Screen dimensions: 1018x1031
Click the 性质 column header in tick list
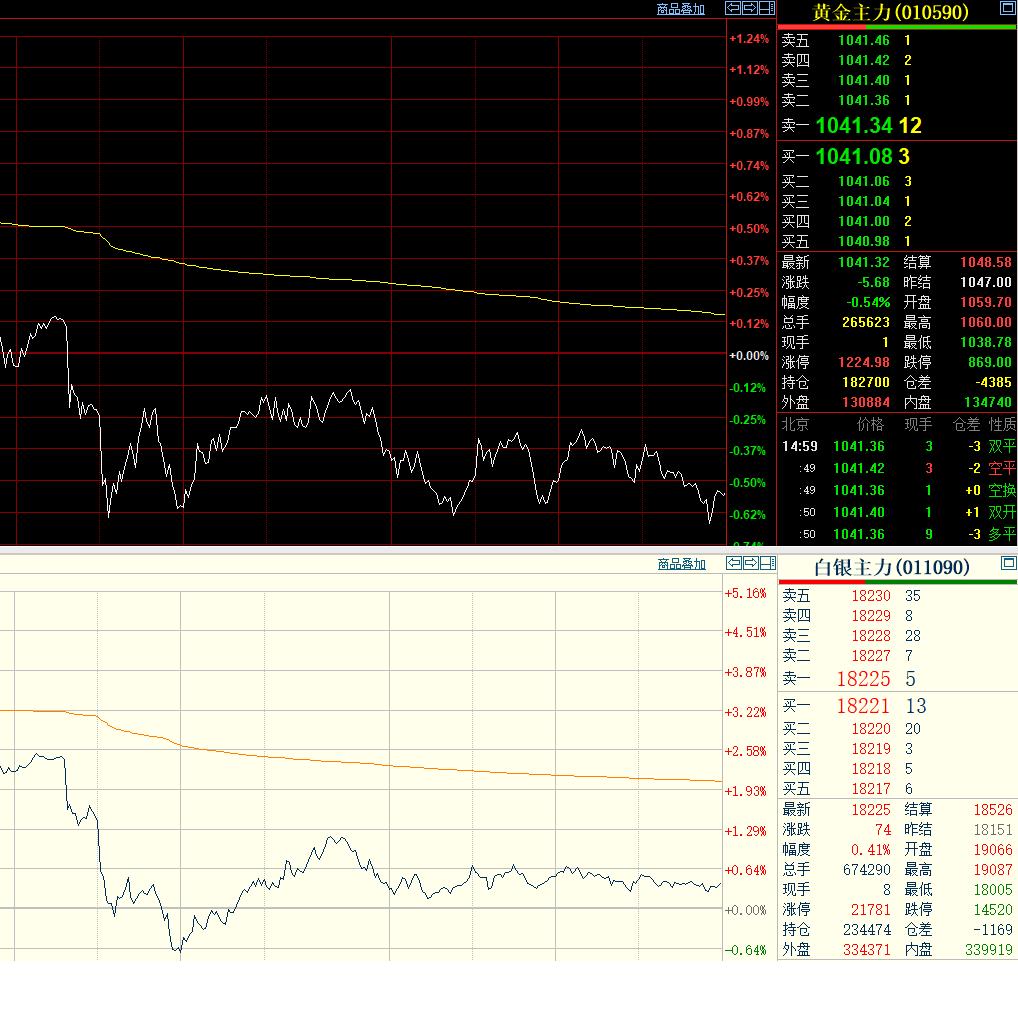click(x=1002, y=424)
